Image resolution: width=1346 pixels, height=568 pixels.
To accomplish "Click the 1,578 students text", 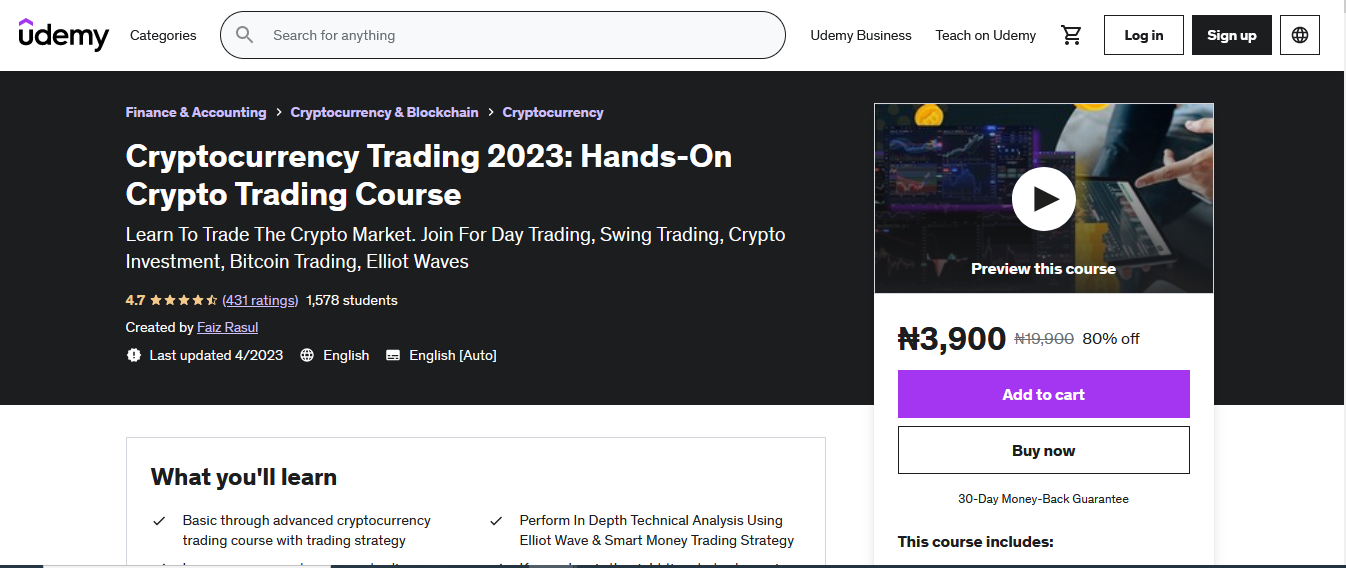I will pyautogui.click(x=352, y=300).
